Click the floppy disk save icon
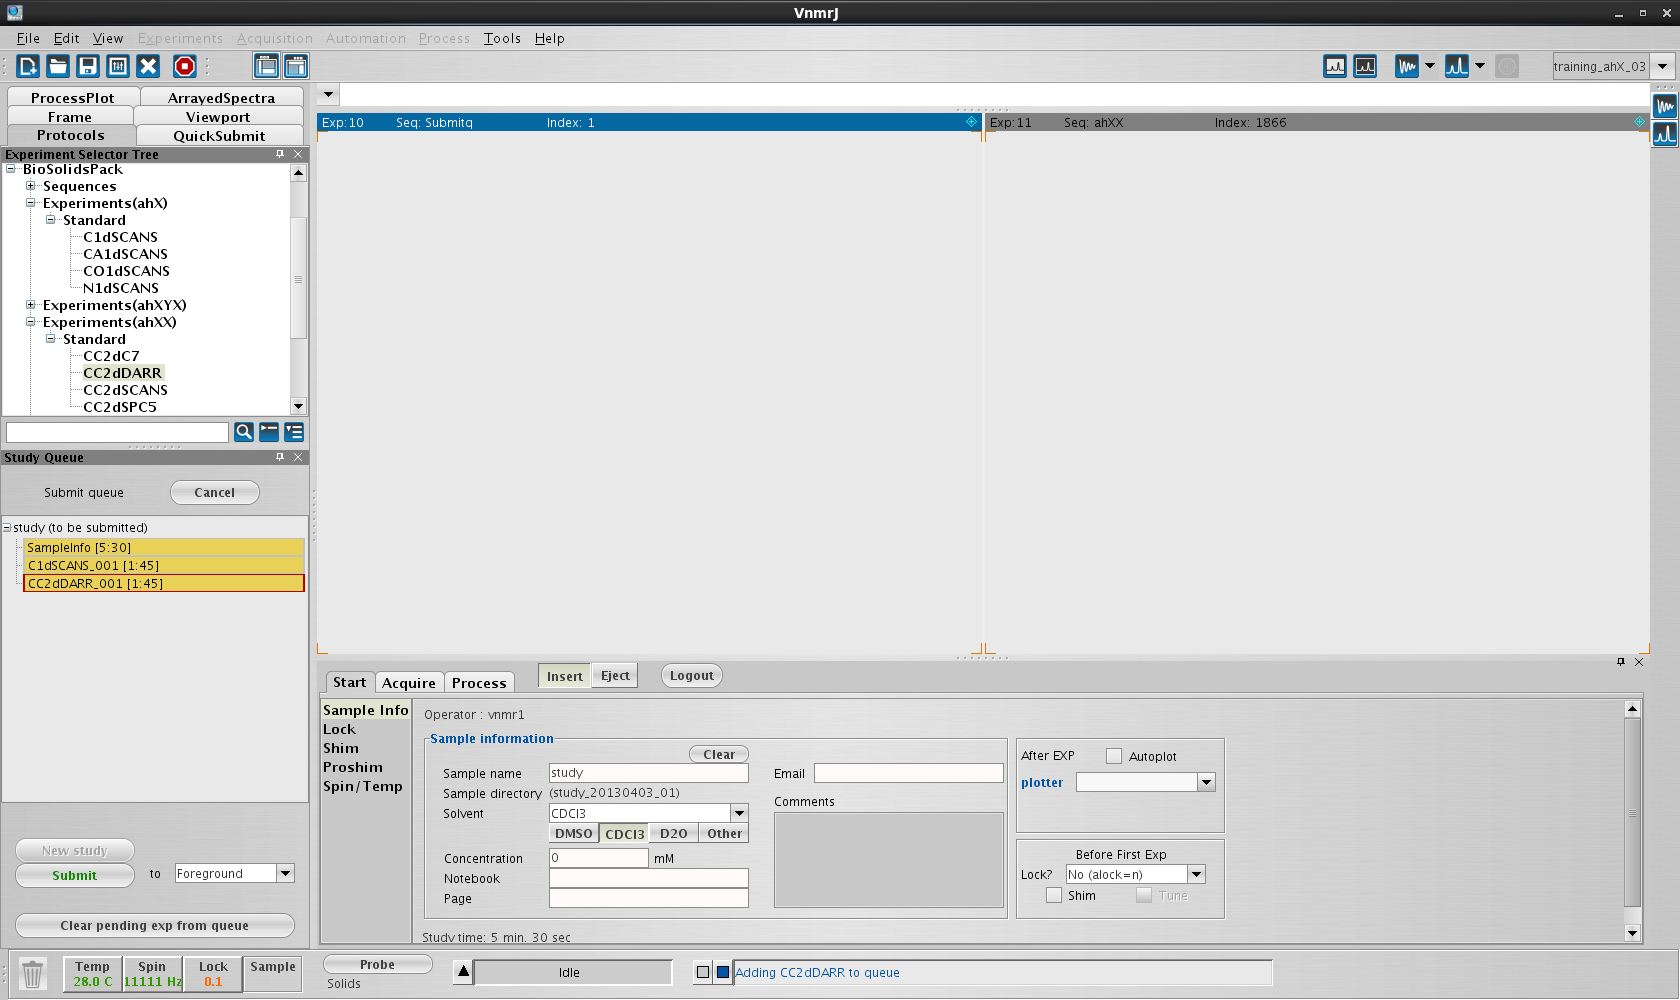The height and width of the screenshot is (1000, 1680). 88,66
